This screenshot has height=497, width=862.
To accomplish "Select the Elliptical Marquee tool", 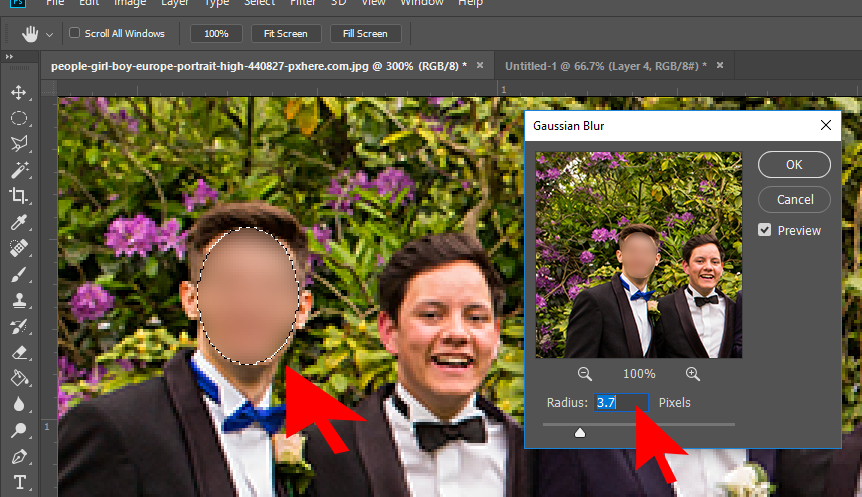I will coord(19,118).
